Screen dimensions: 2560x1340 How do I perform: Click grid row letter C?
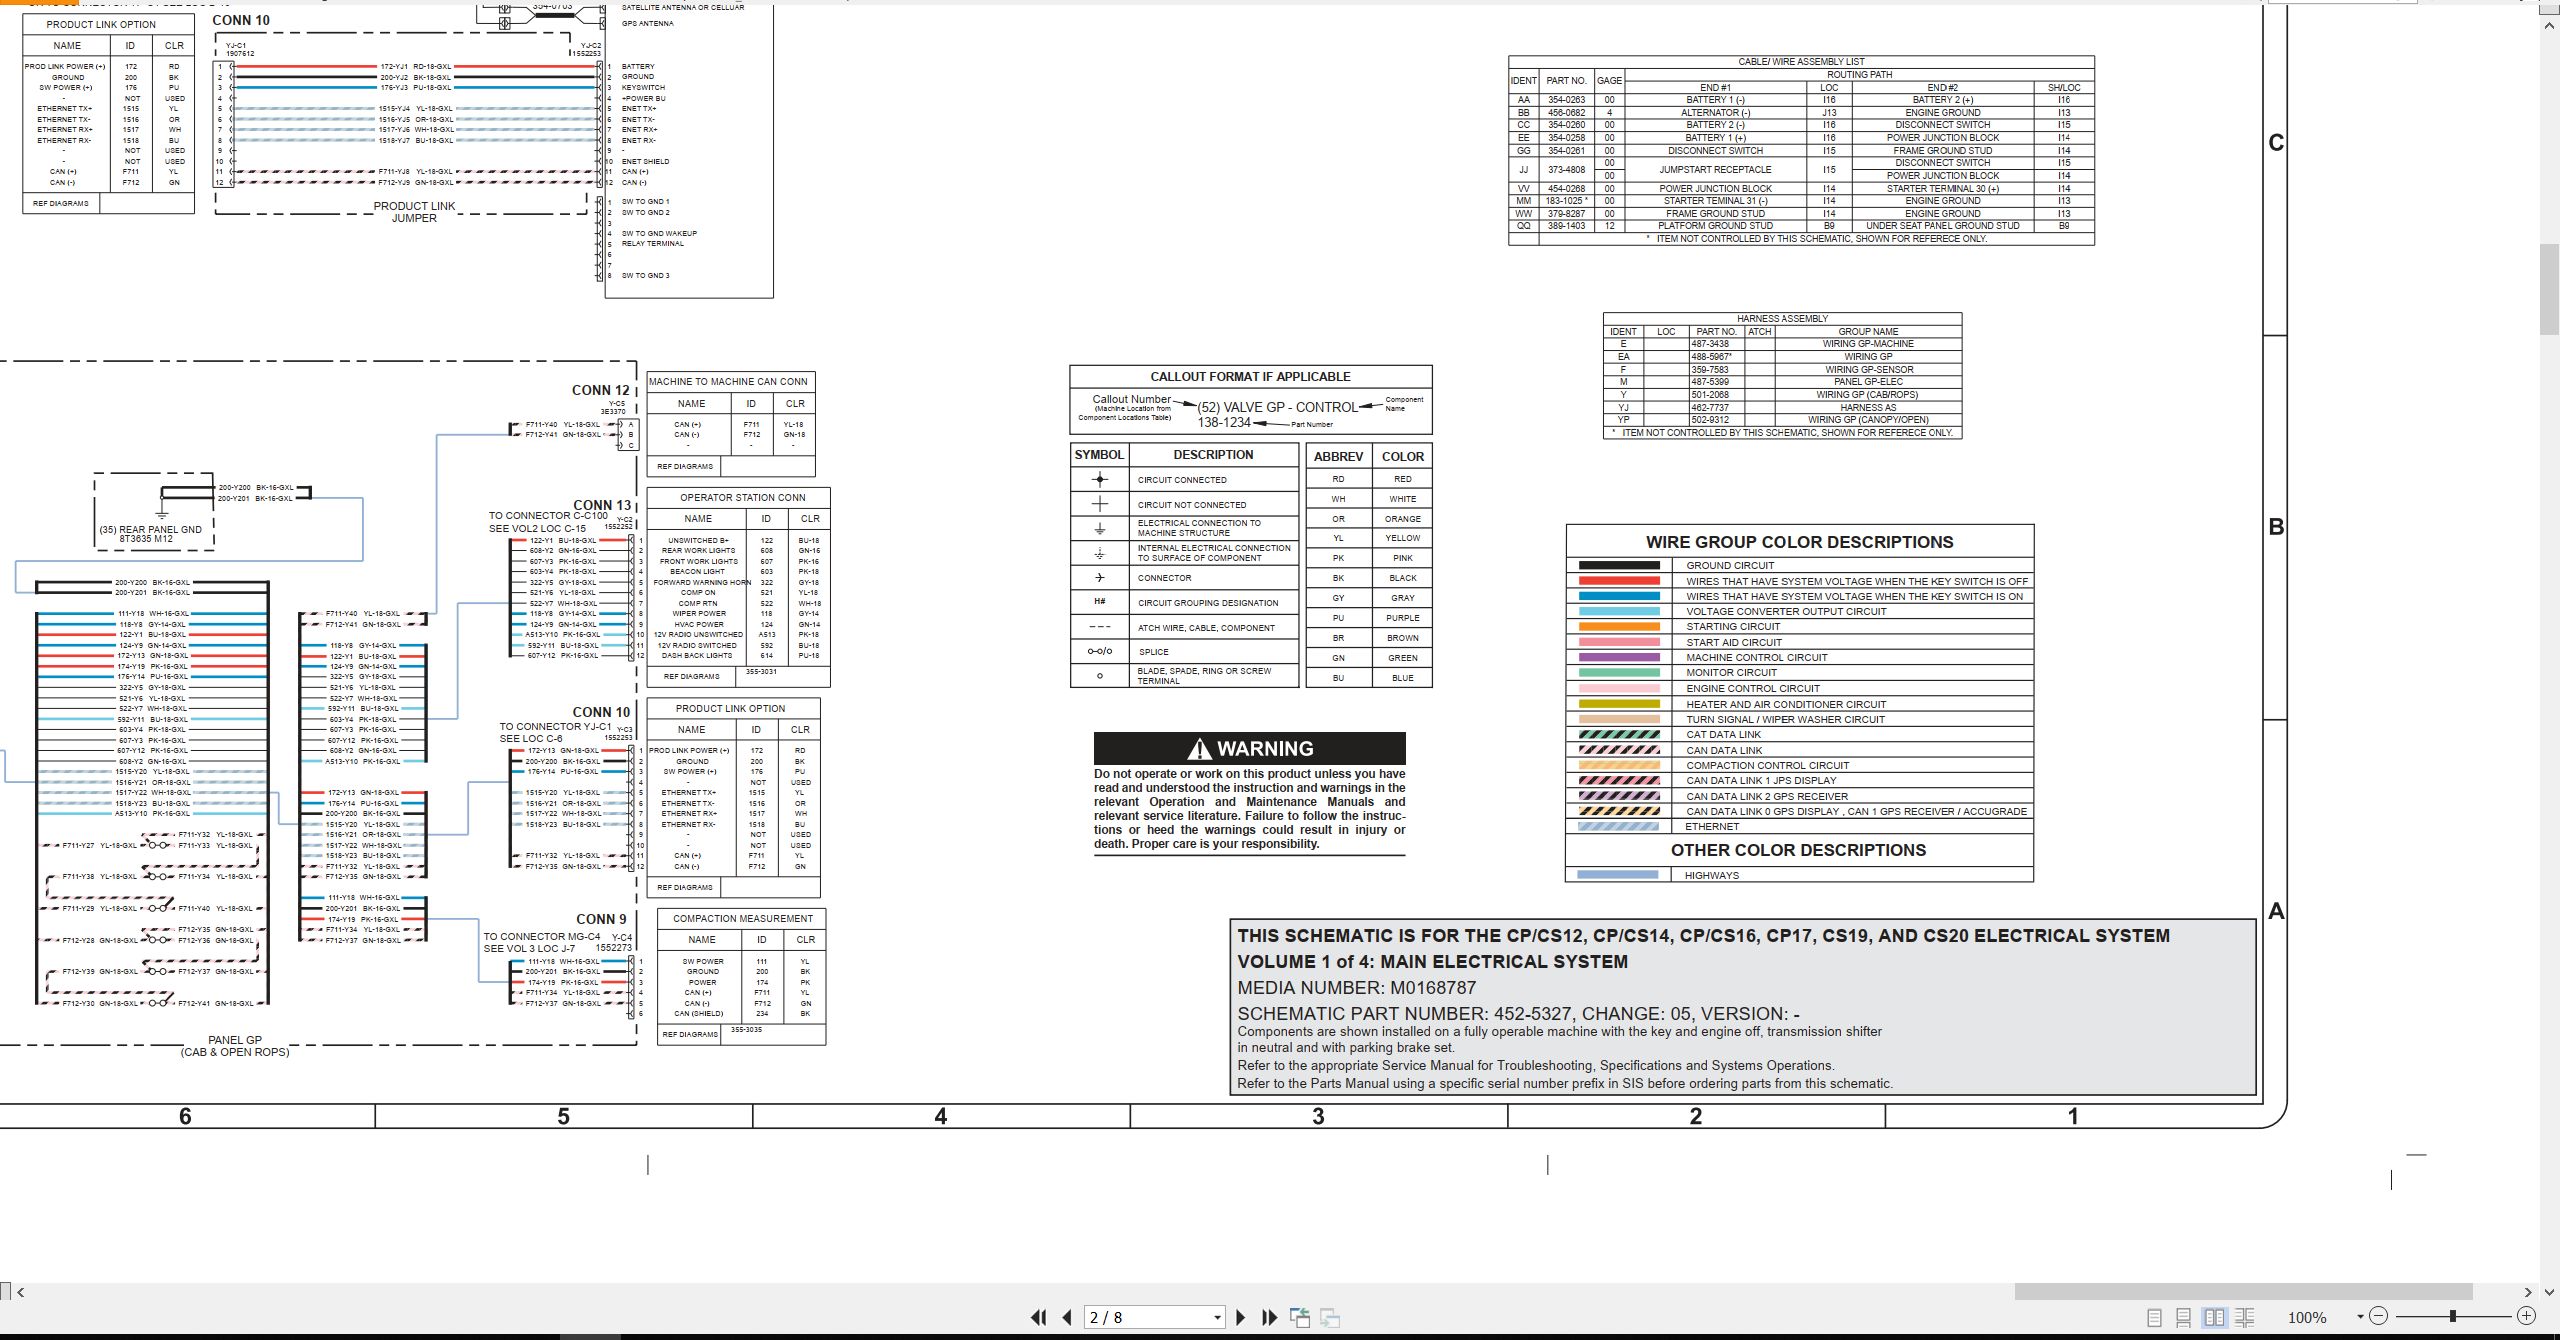click(2276, 143)
